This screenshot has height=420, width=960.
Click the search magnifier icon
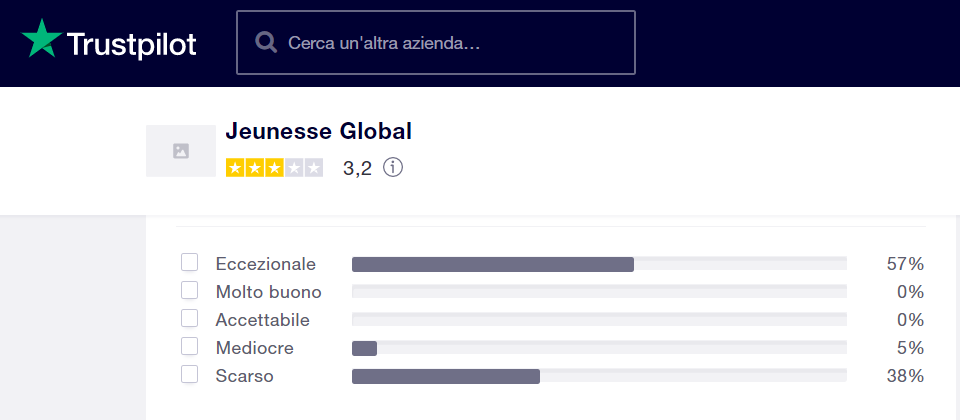(266, 43)
